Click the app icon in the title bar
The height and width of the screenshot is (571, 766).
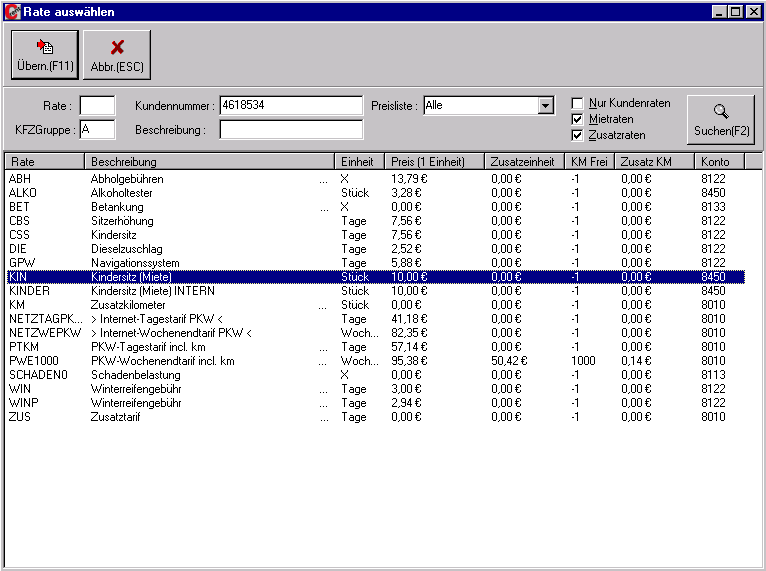(x=12, y=12)
